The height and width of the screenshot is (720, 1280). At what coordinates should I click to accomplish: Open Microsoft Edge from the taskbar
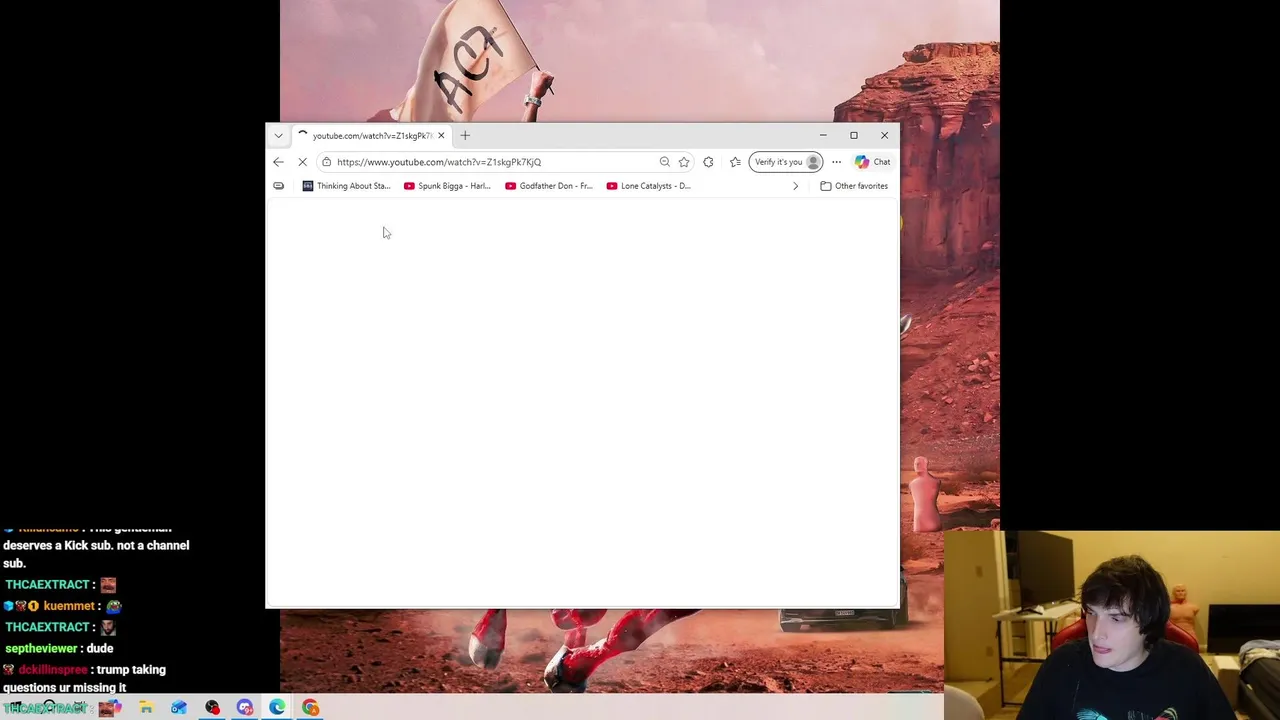(x=278, y=708)
